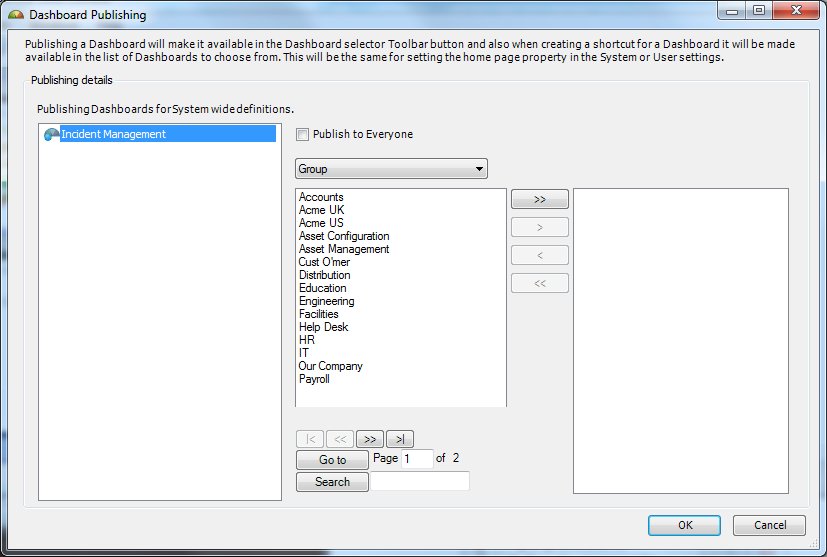Click the Search button
Screen dimensions: 827x557
(332, 482)
